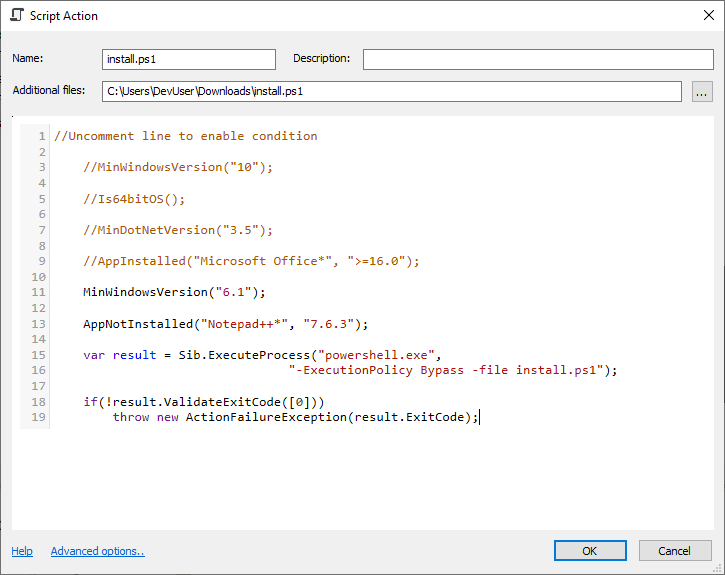Click the "-ExecutionPolicy Bypass -file install.ps1" string
The width and height of the screenshot is (725, 575).
point(447,370)
